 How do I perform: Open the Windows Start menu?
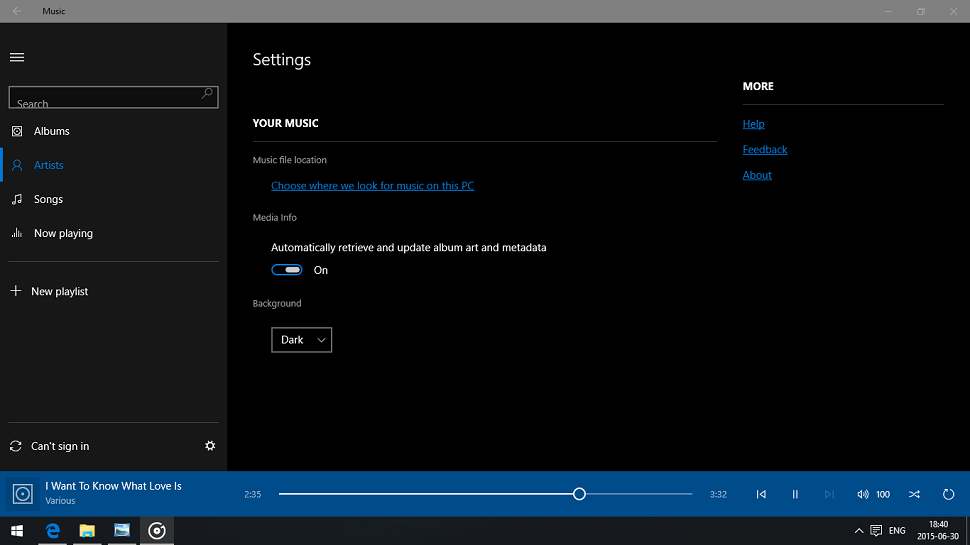click(x=17, y=531)
